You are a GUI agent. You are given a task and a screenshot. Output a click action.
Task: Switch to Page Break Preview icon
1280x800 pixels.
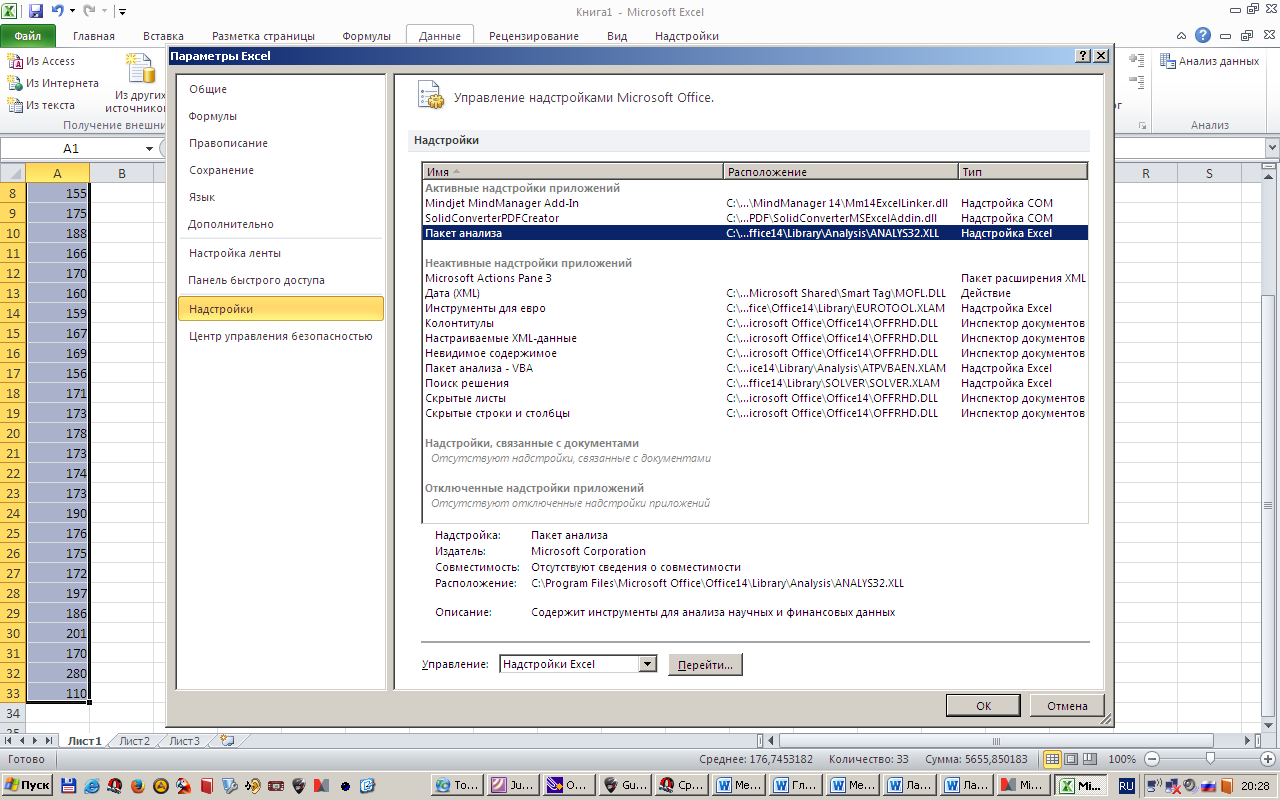(x=1090, y=759)
